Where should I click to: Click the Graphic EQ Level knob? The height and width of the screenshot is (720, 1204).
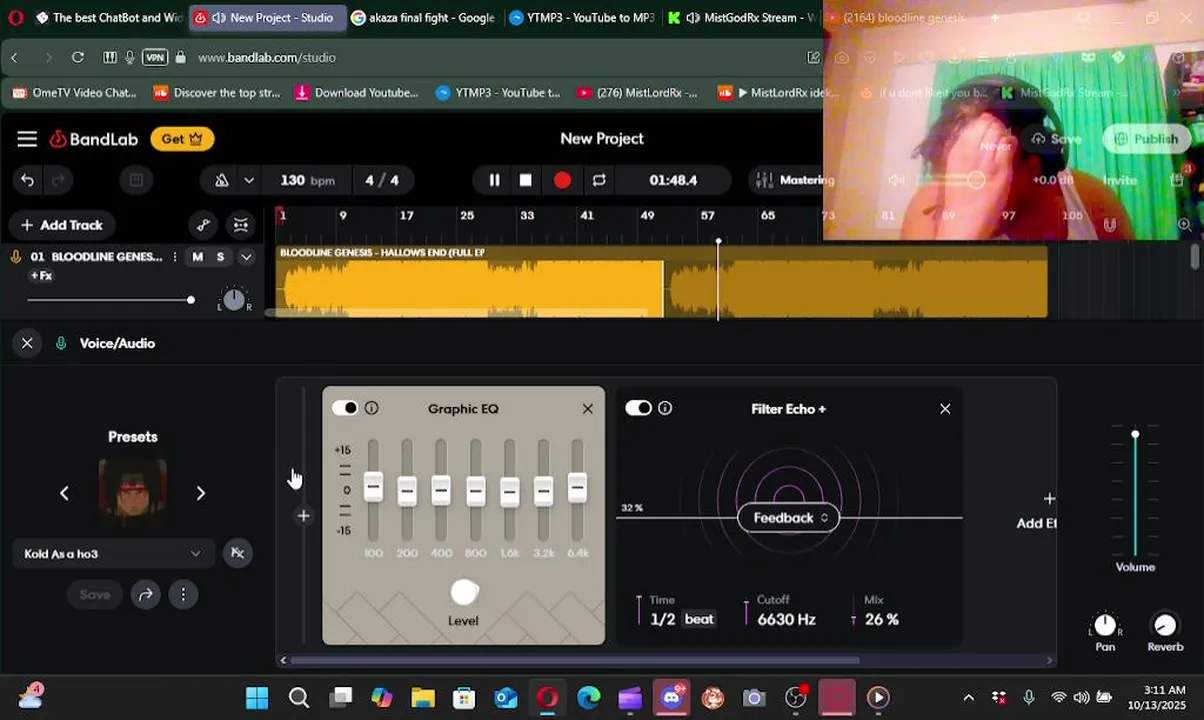(x=464, y=592)
